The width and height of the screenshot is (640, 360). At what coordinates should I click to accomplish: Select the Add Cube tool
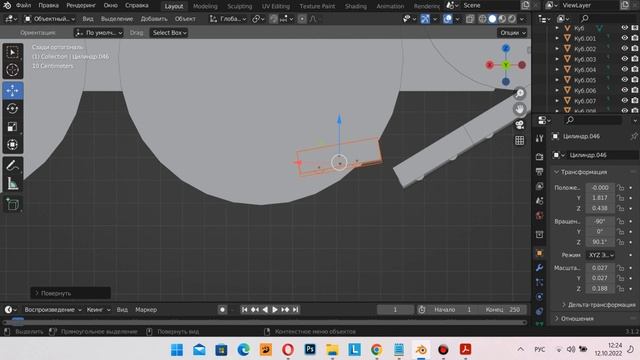point(13,204)
